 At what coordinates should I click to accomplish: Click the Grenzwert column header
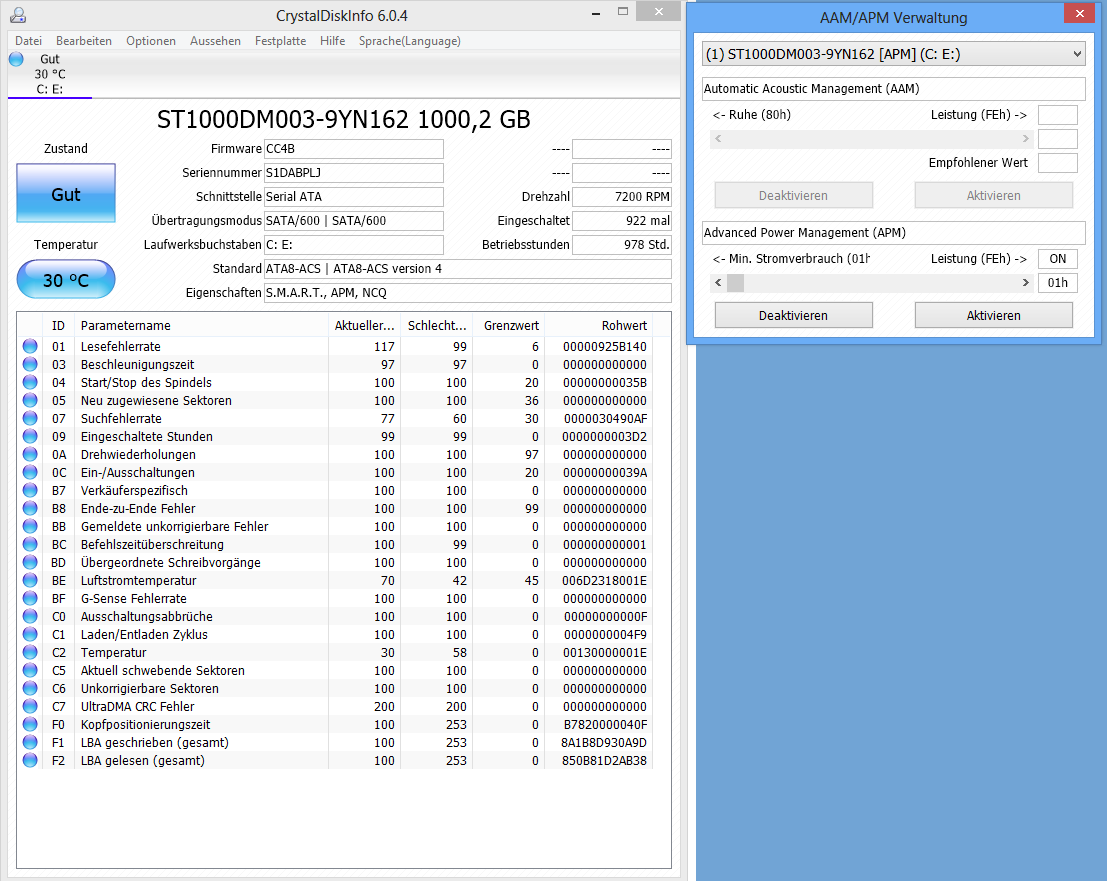pos(508,325)
